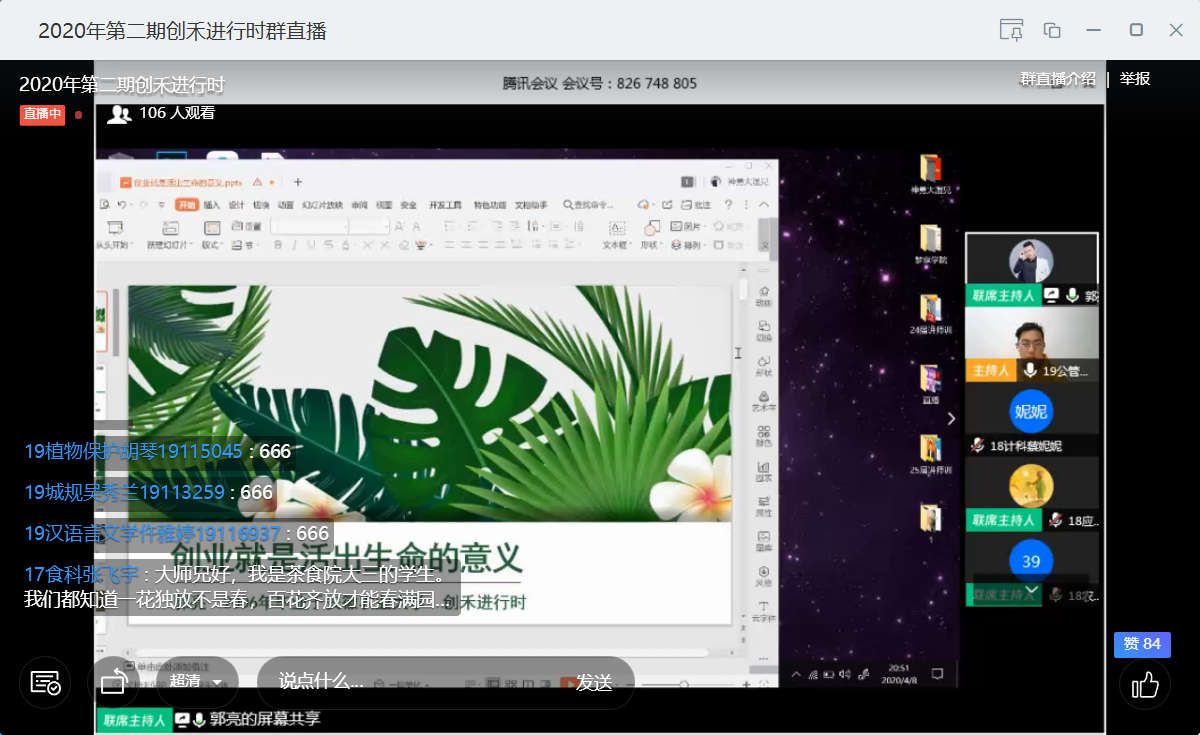Viewport: 1200px width, 735px height.
Task: Click the 举报 report link
Action: (x=1135, y=79)
